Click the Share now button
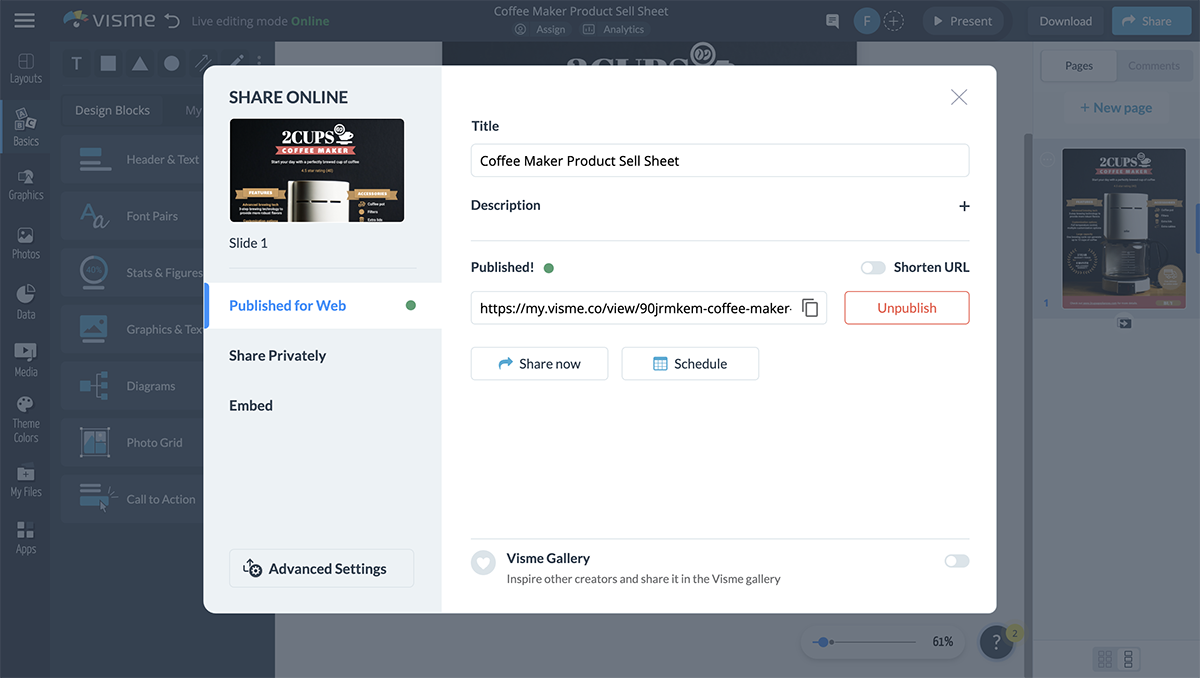The height and width of the screenshot is (678, 1200). click(x=539, y=363)
